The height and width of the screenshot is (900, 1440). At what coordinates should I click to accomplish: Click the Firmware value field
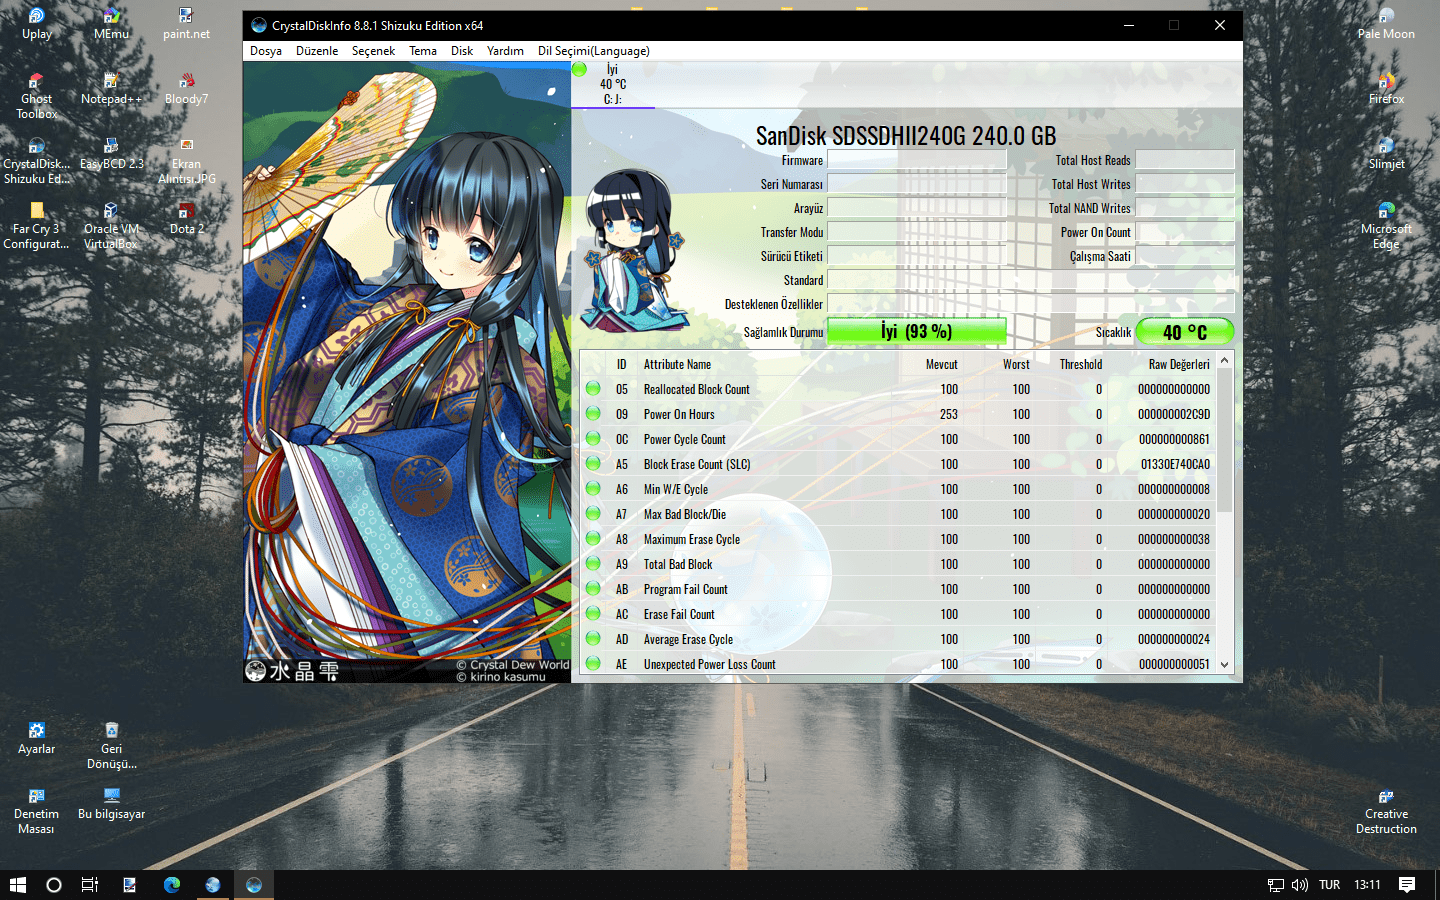tap(916, 160)
